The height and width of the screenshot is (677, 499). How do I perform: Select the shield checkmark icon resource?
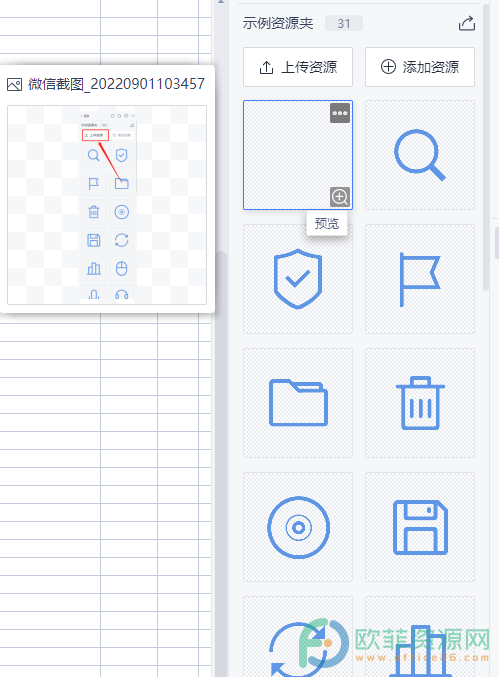tap(298, 279)
